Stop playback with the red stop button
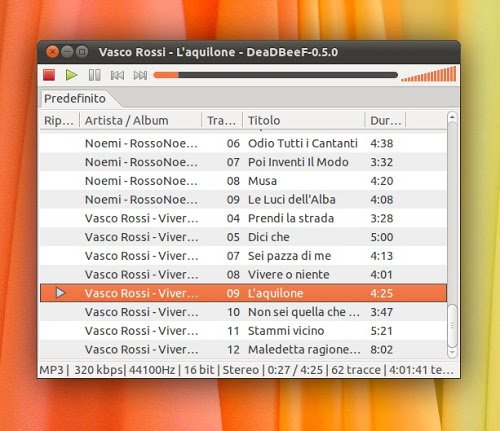Viewport: 500px width, 431px height. coord(49,75)
